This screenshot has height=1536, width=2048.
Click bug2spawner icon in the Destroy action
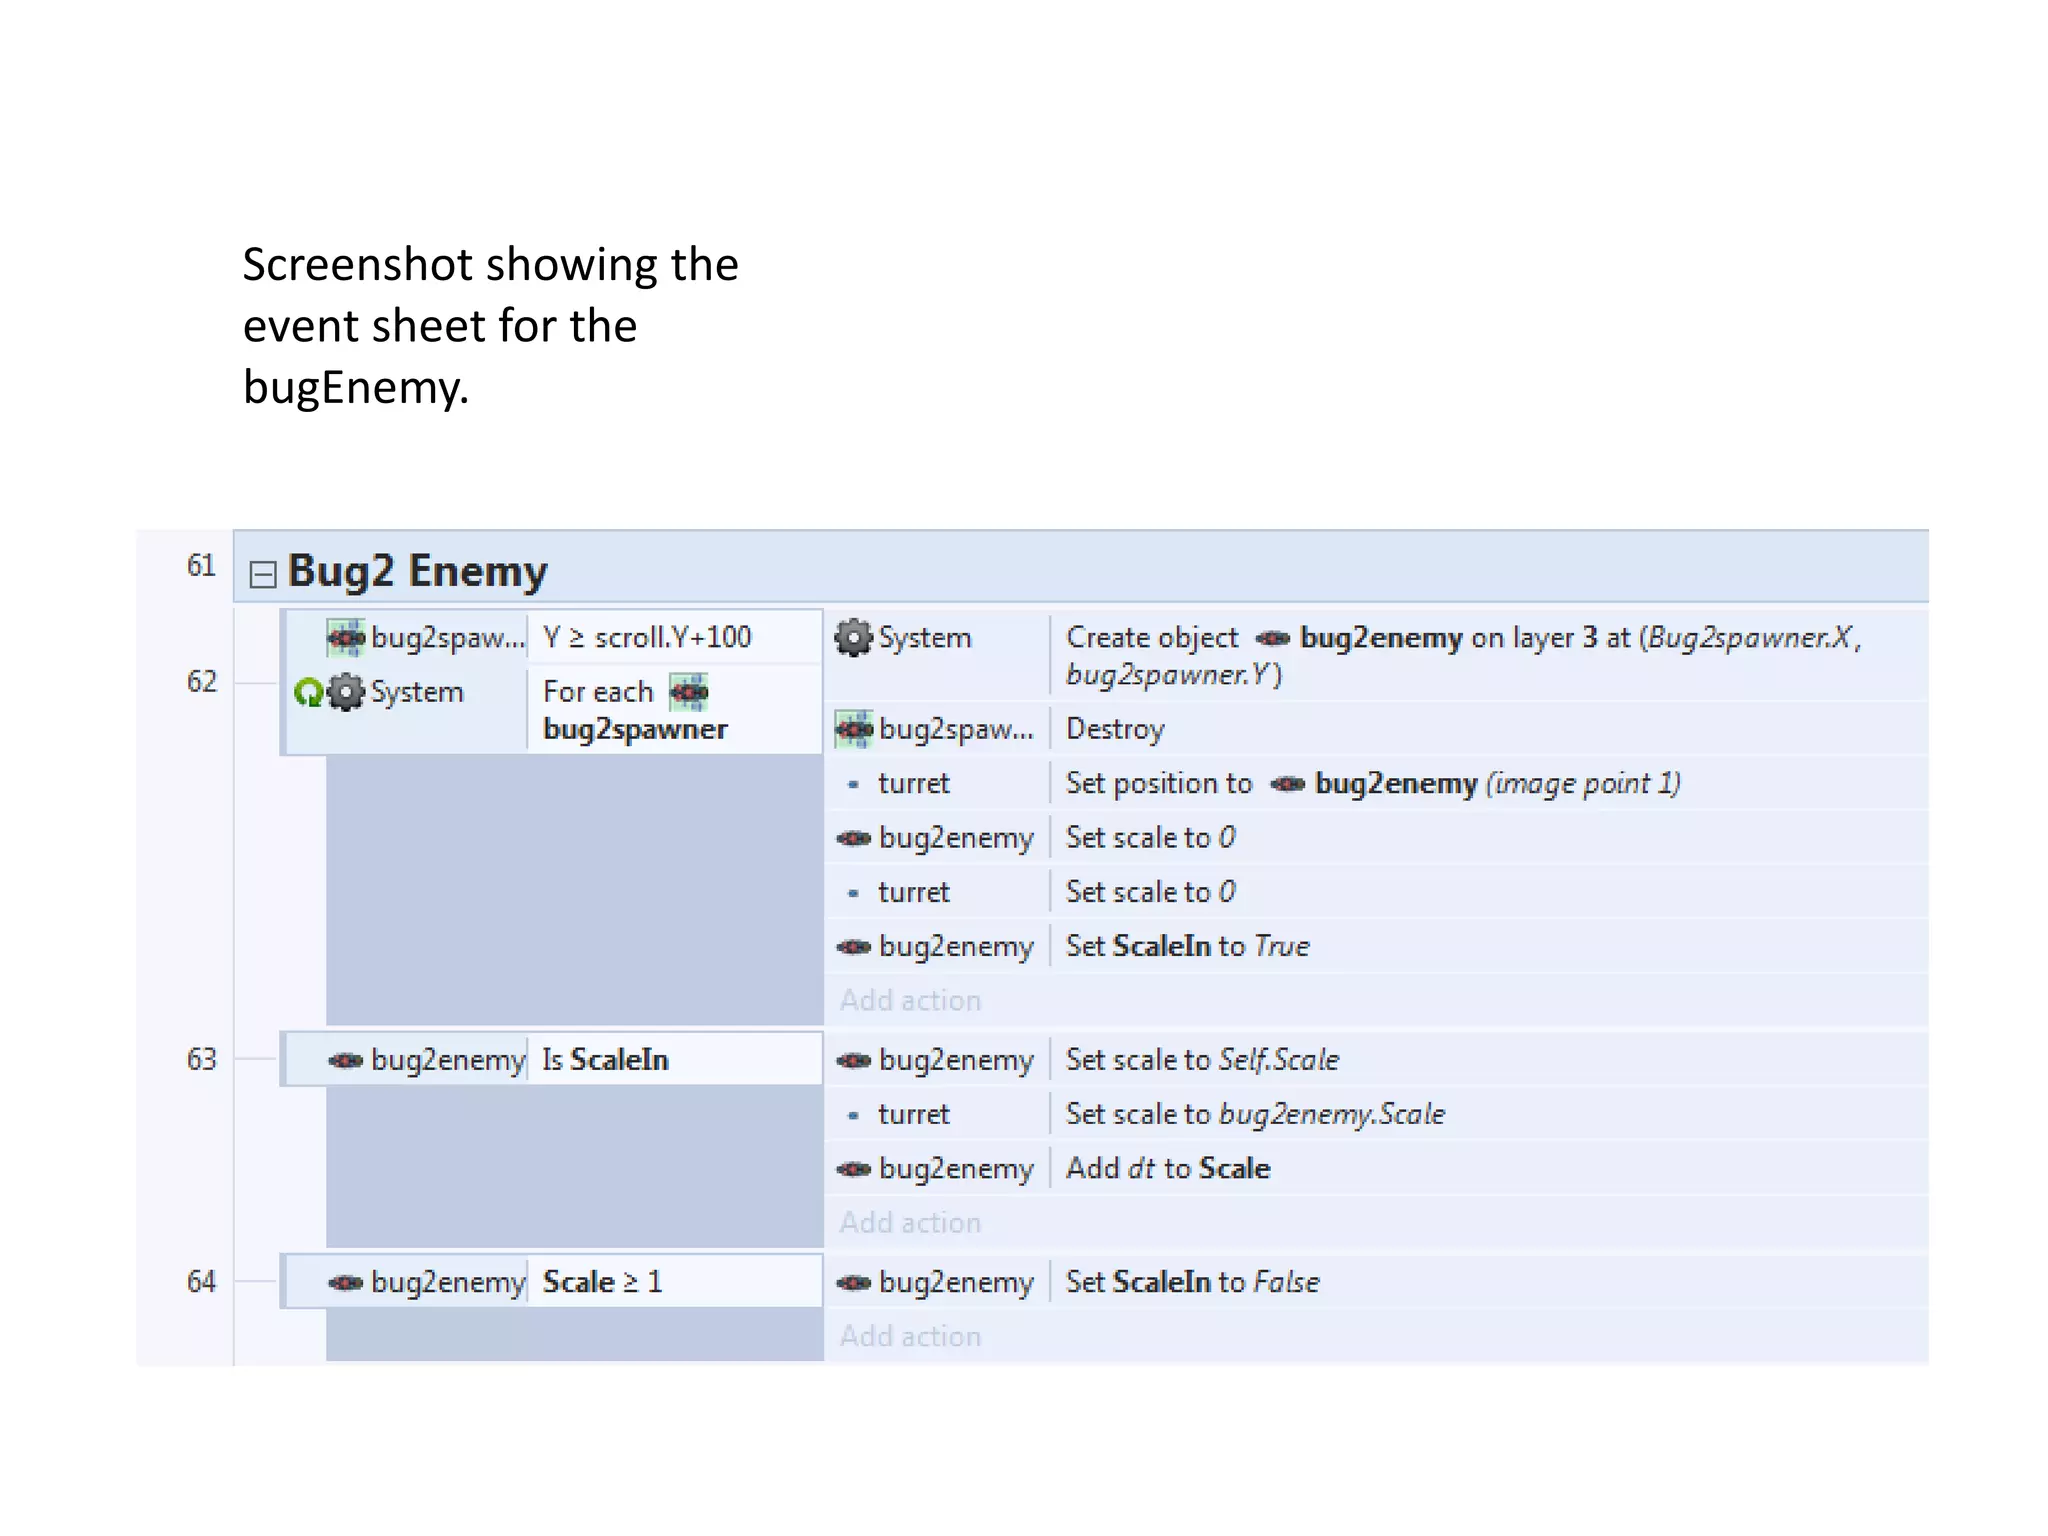click(x=854, y=729)
